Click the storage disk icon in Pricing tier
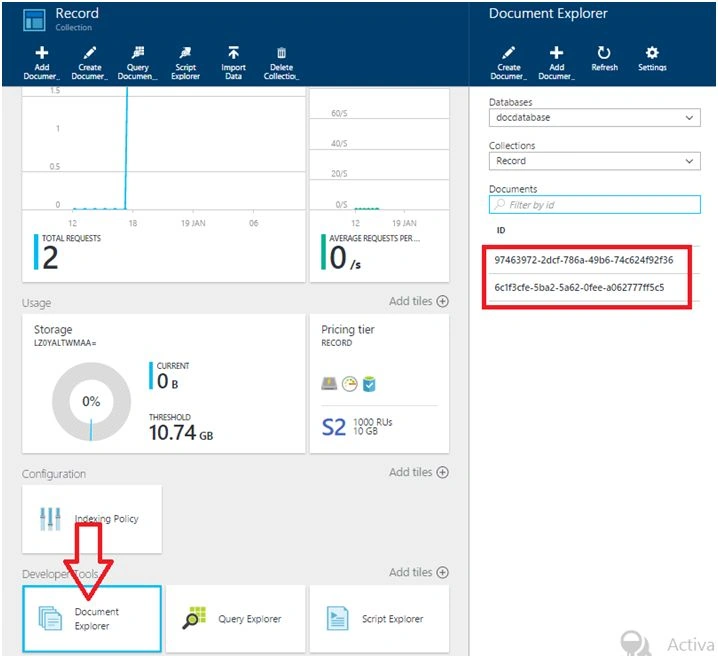Image resolution: width=718 pixels, height=658 pixels. pos(329,383)
